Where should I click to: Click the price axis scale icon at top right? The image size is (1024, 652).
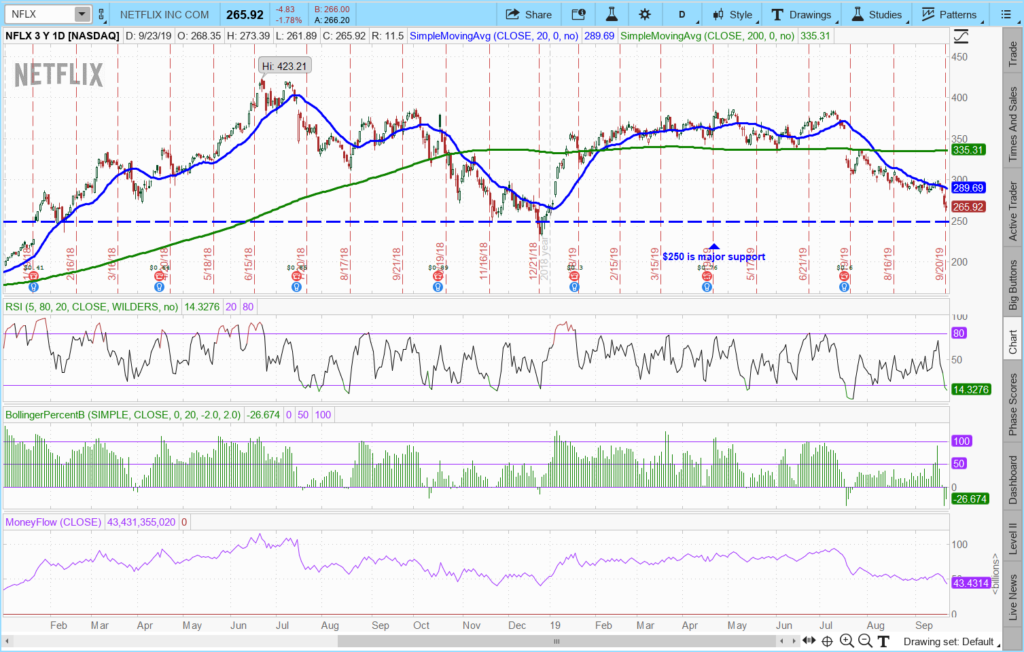pyautogui.click(x=962, y=36)
